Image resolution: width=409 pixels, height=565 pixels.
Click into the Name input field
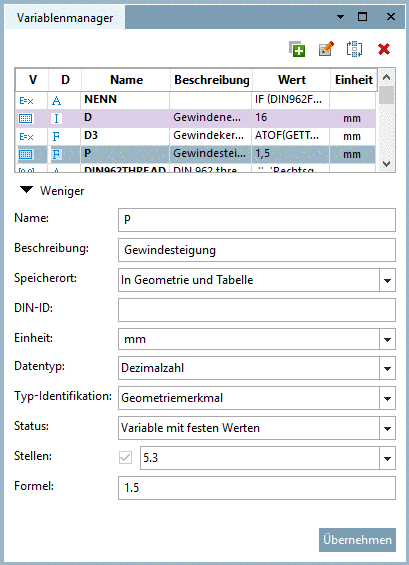pyautogui.click(x=257, y=220)
